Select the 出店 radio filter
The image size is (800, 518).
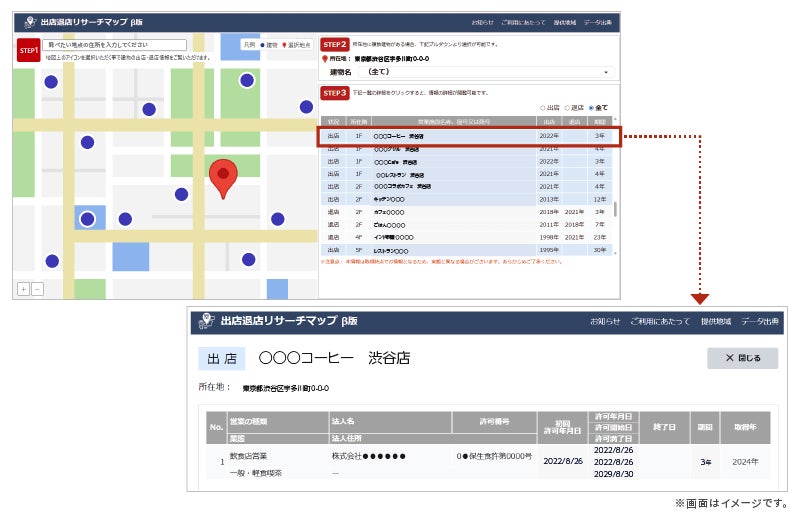pos(543,107)
